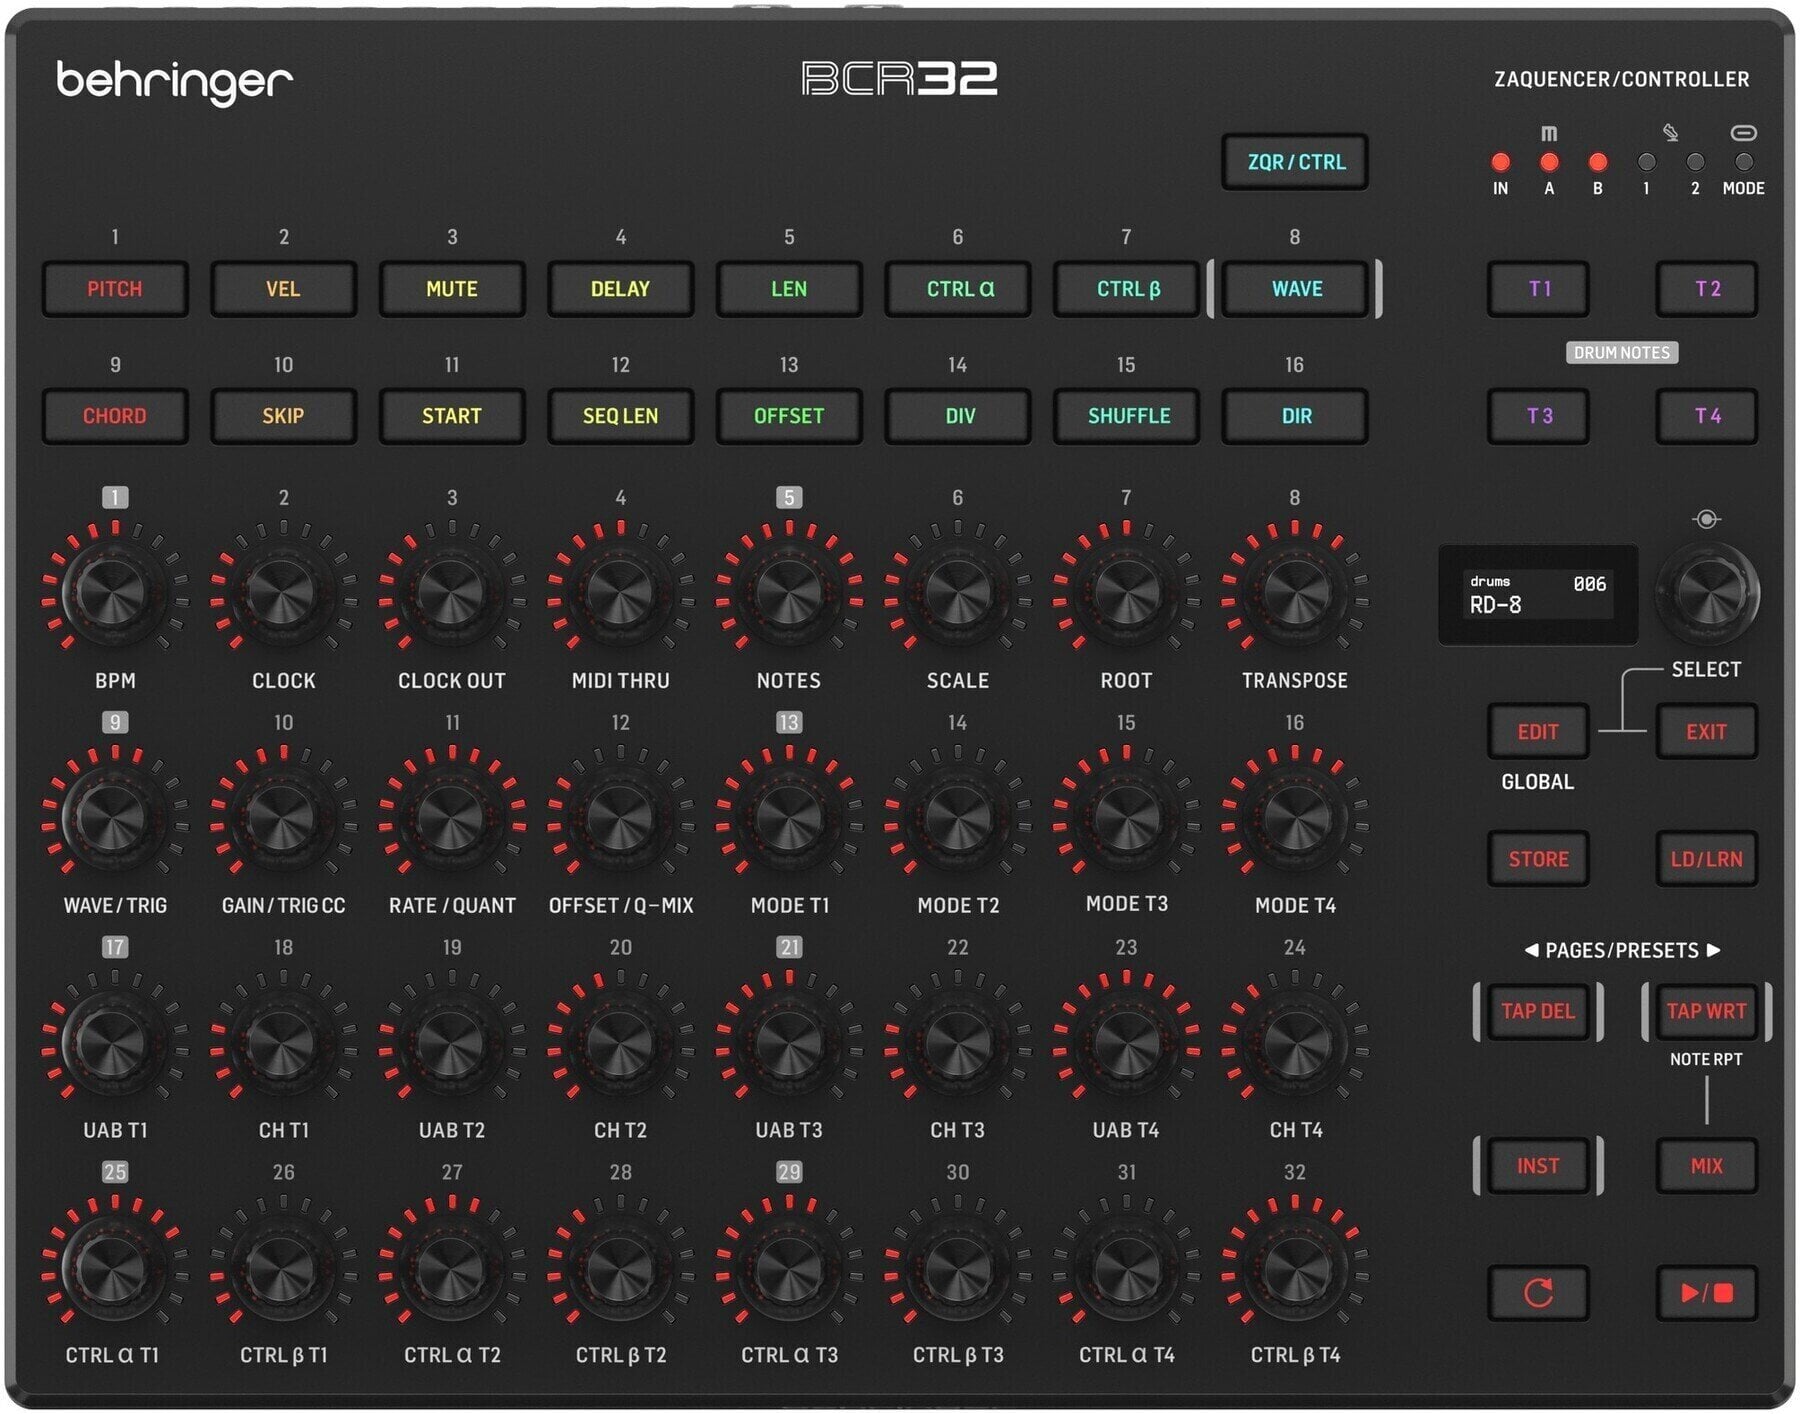Viewport: 1800px width, 1414px height.
Task: Select the VEL step button
Action: 283,289
